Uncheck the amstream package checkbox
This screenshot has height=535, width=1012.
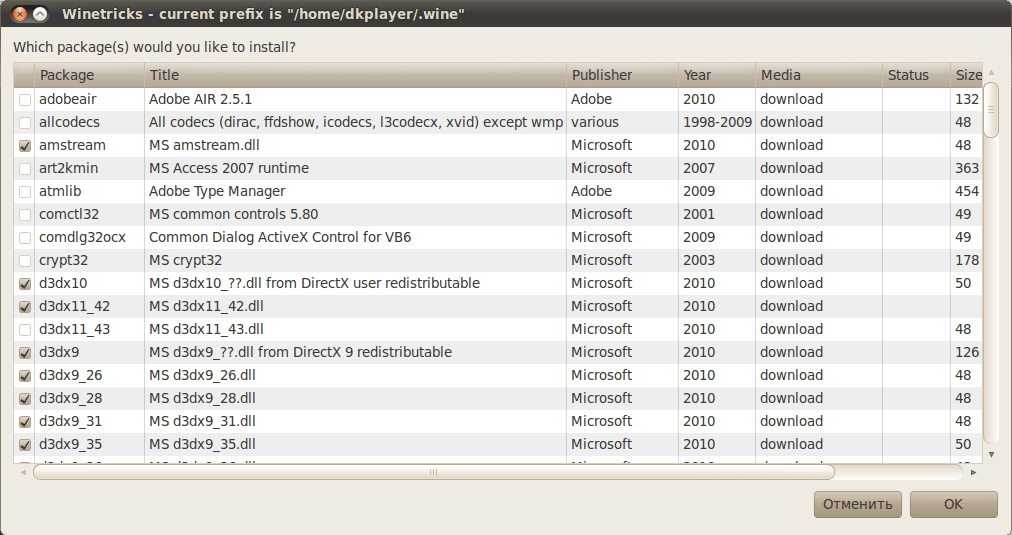(x=24, y=146)
